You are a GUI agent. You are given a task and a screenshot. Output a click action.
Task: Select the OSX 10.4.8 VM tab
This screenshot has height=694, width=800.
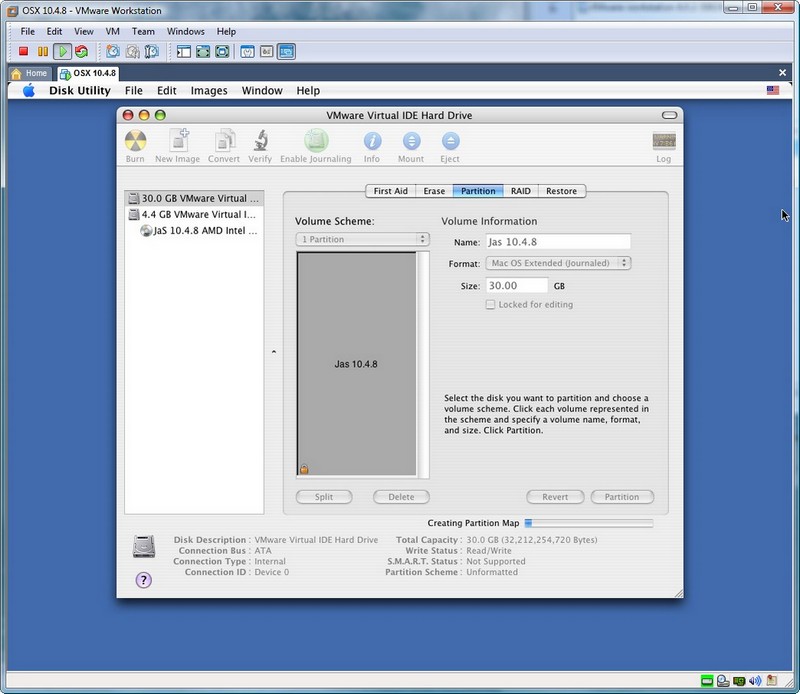(88, 73)
